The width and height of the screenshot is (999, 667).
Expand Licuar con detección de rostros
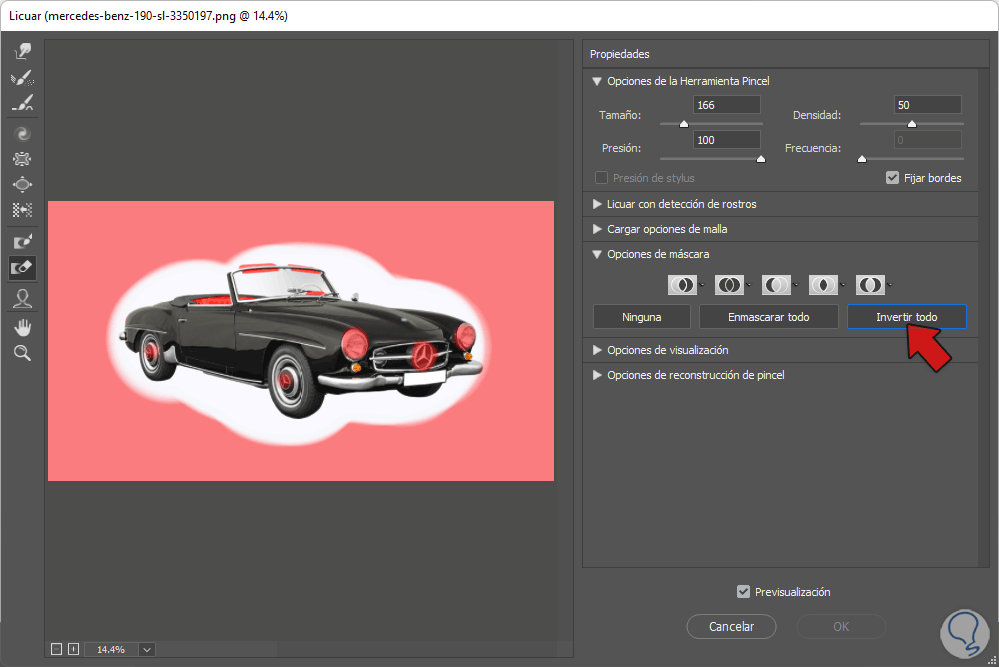tap(597, 204)
